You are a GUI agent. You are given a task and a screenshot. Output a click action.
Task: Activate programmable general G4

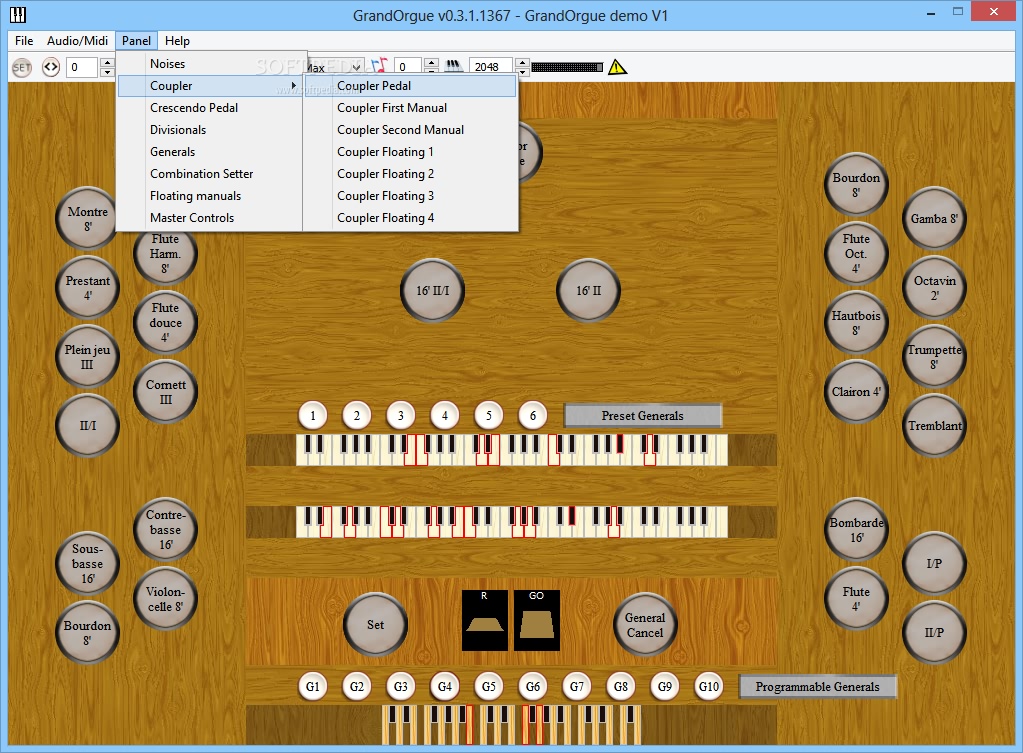[x=445, y=686]
